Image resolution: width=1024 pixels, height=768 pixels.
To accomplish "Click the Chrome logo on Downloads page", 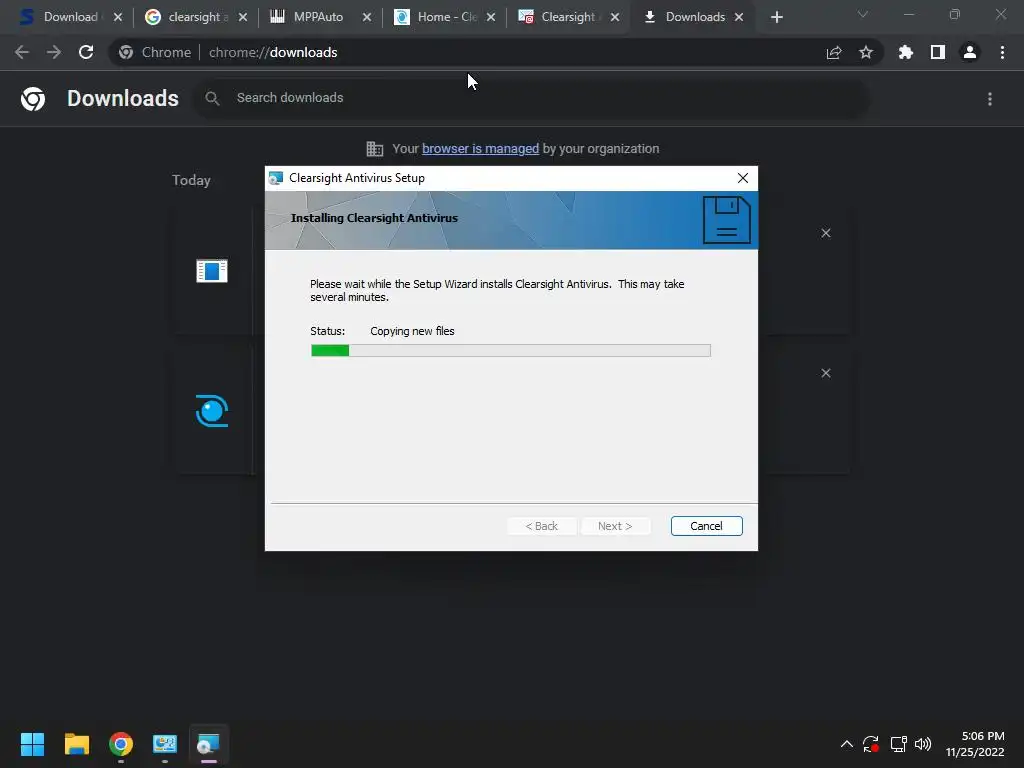I will 33,99.
